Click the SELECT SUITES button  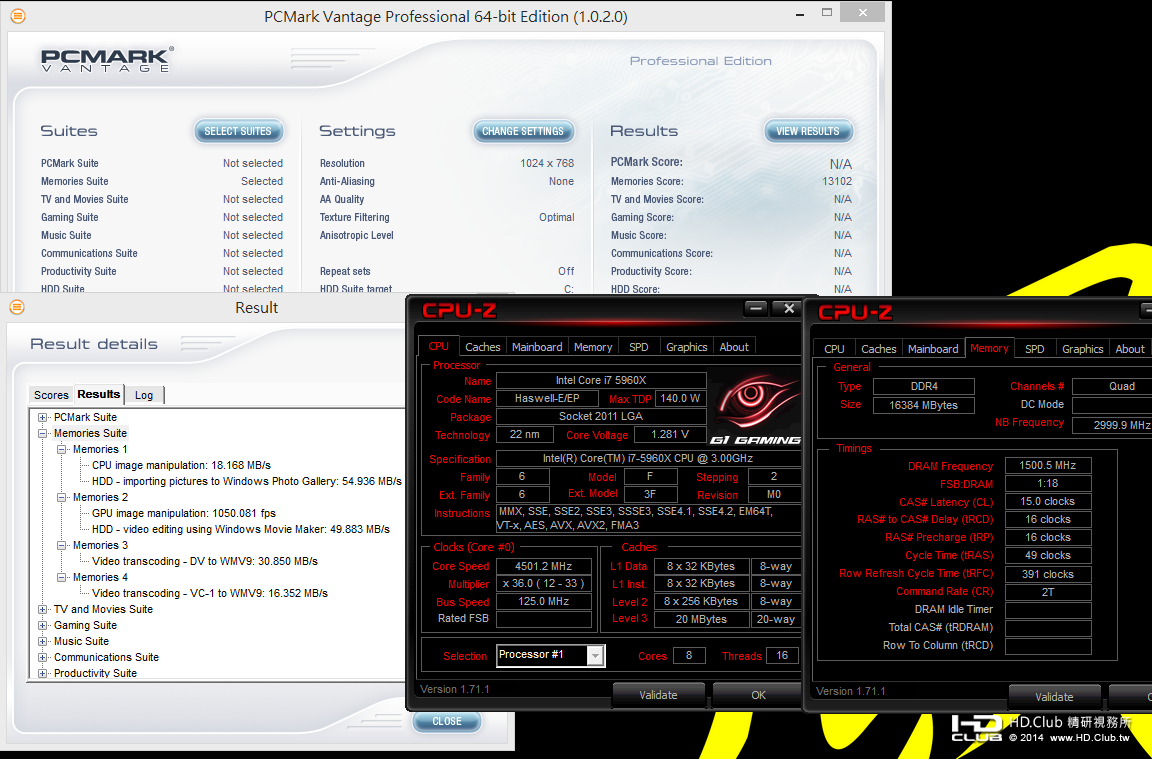238,132
